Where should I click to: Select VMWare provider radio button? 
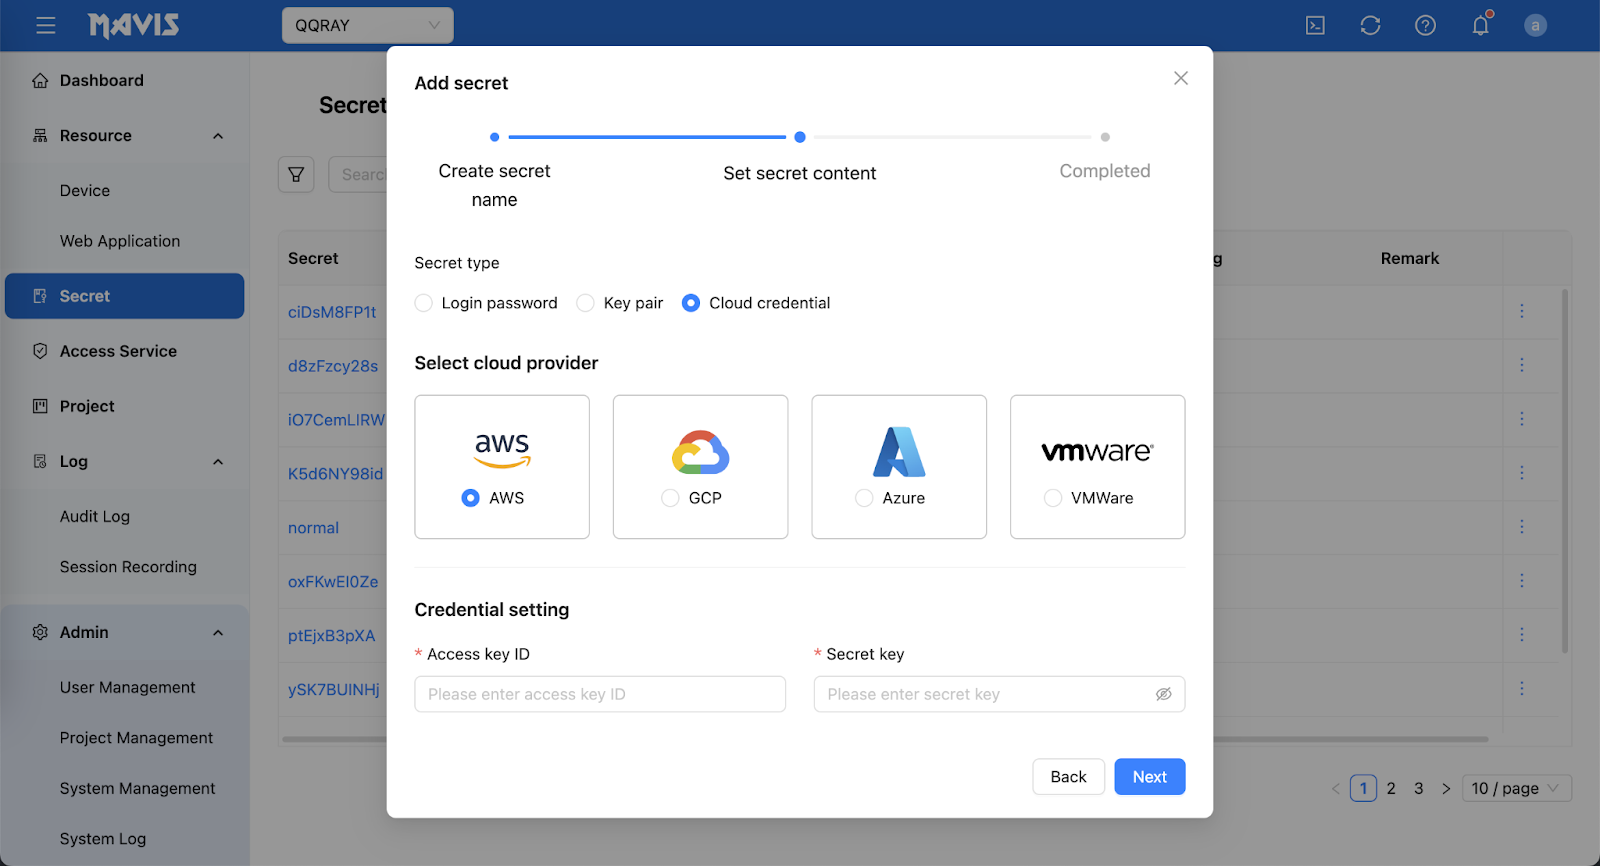pos(1053,498)
